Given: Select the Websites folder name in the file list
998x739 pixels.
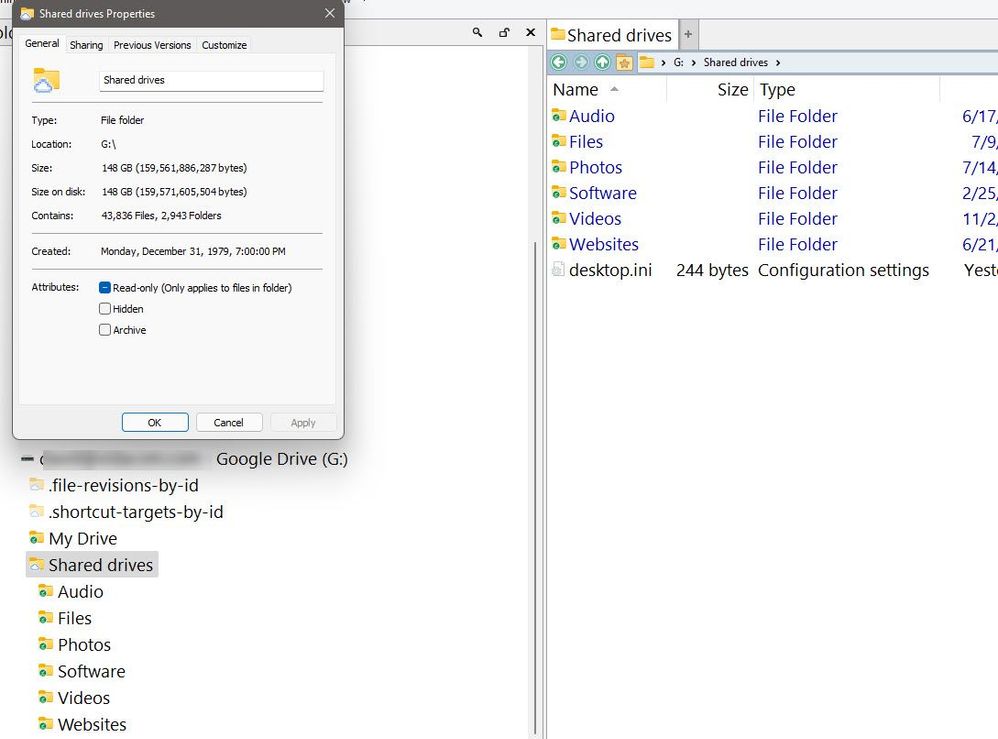Looking at the screenshot, I should point(603,244).
